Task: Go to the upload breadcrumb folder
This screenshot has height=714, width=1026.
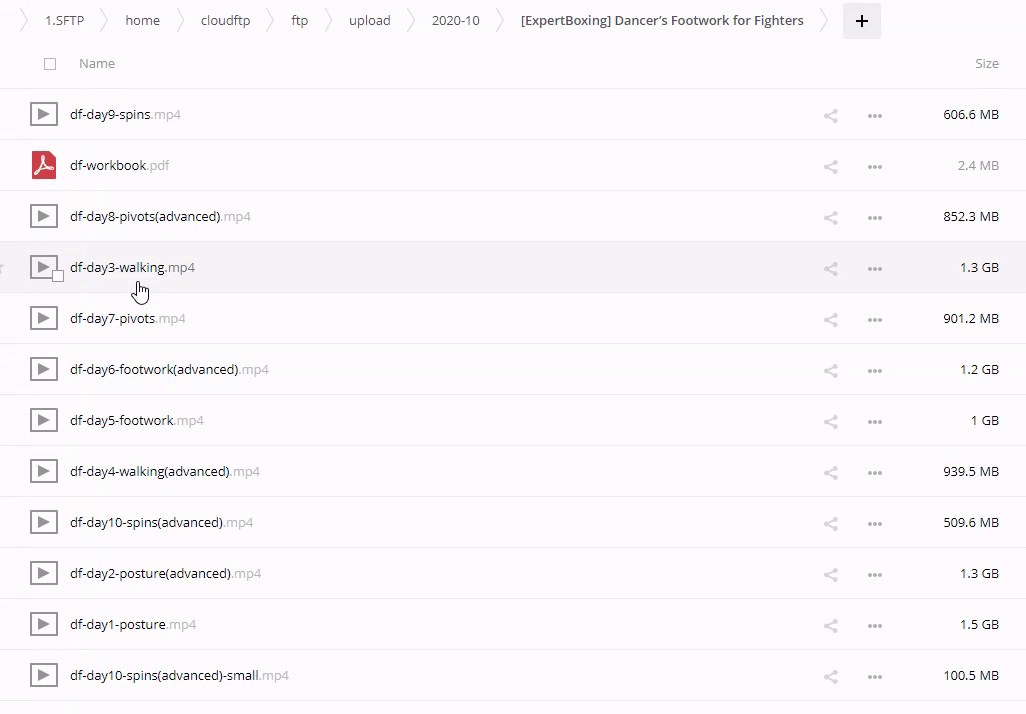Action: (369, 20)
